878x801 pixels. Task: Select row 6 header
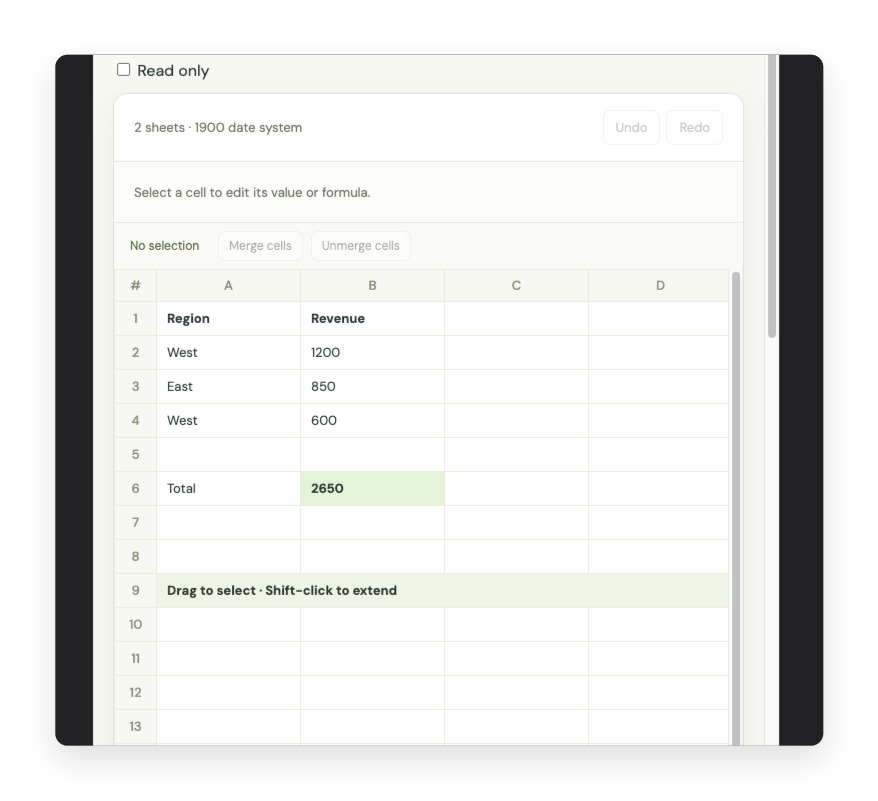click(x=136, y=488)
